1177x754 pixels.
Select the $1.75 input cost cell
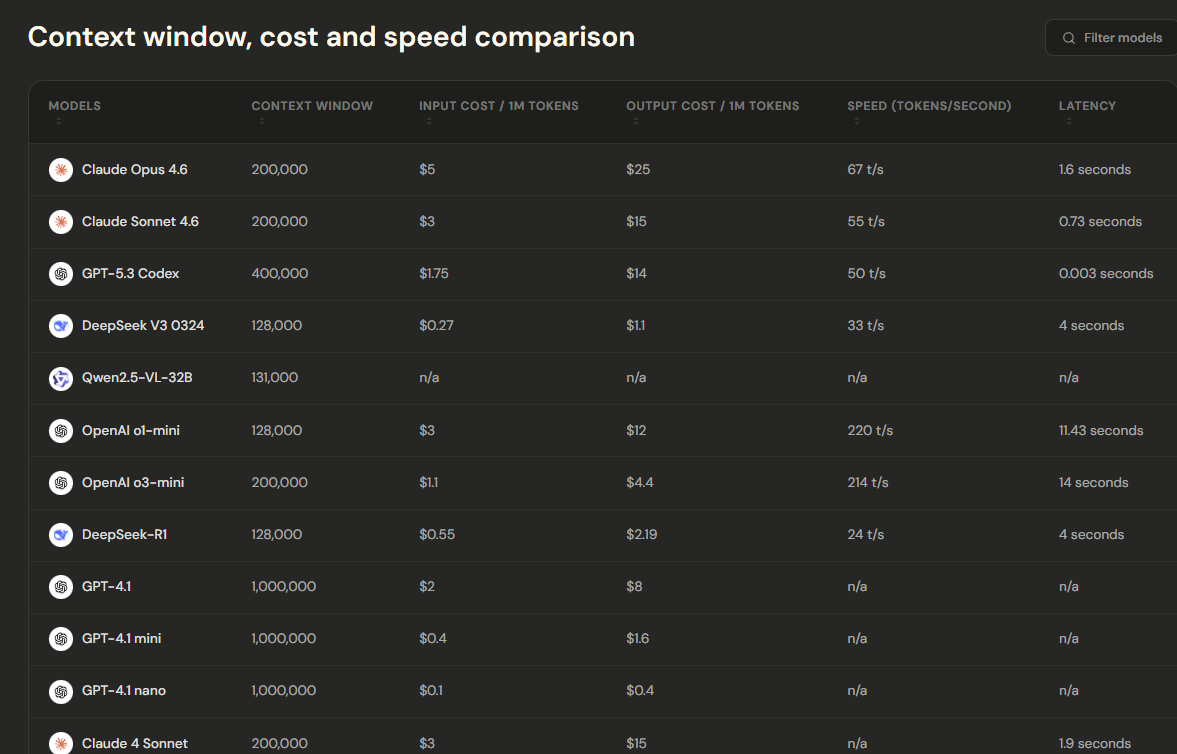434,273
